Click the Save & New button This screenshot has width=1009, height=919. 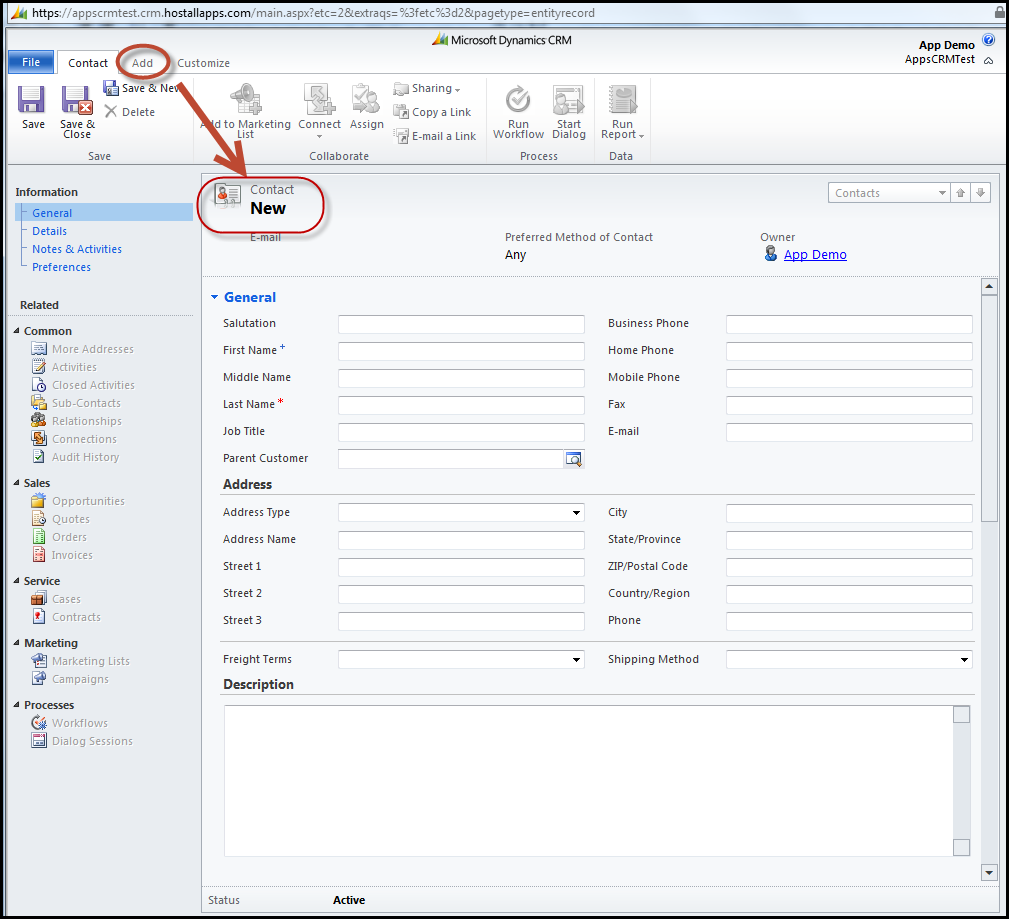(x=143, y=88)
